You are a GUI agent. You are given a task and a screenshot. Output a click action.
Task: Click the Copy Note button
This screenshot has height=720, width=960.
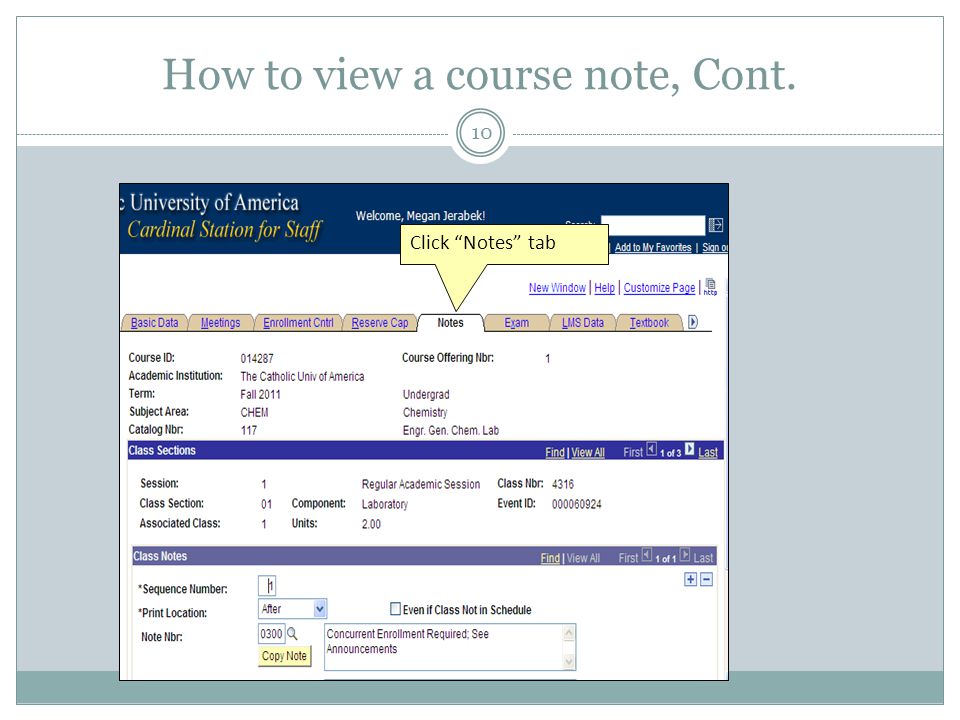284,656
